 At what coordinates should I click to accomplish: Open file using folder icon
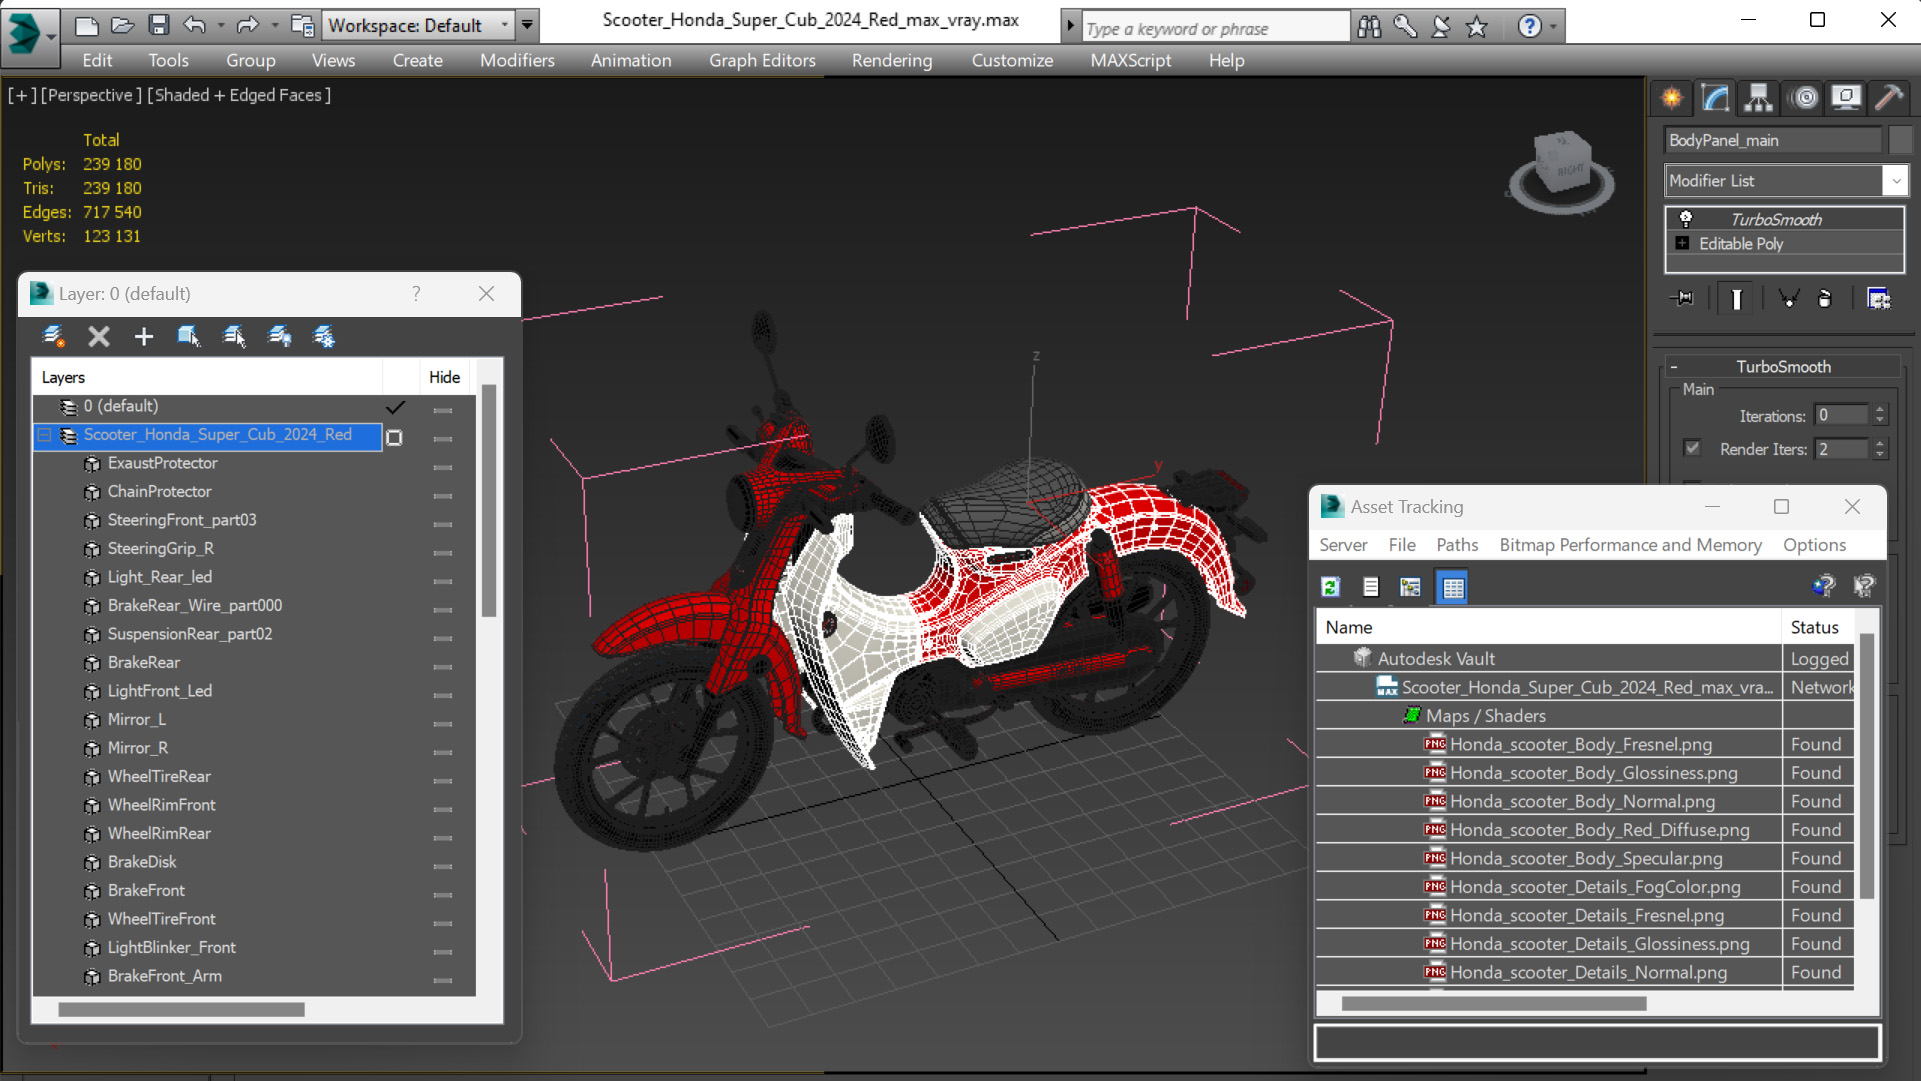(122, 25)
